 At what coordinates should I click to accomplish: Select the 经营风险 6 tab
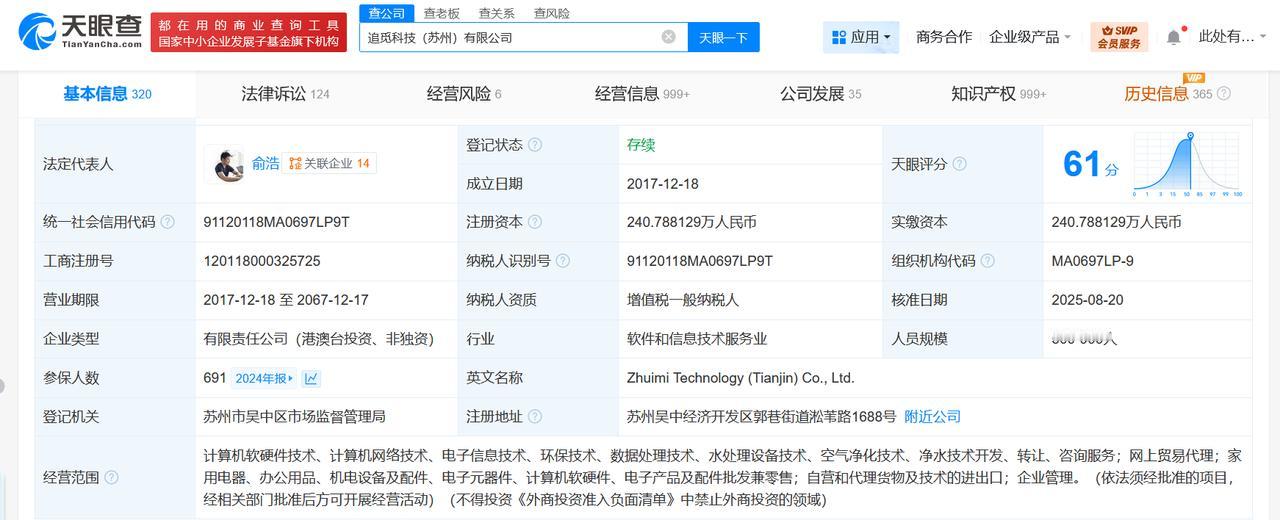click(x=464, y=94)
